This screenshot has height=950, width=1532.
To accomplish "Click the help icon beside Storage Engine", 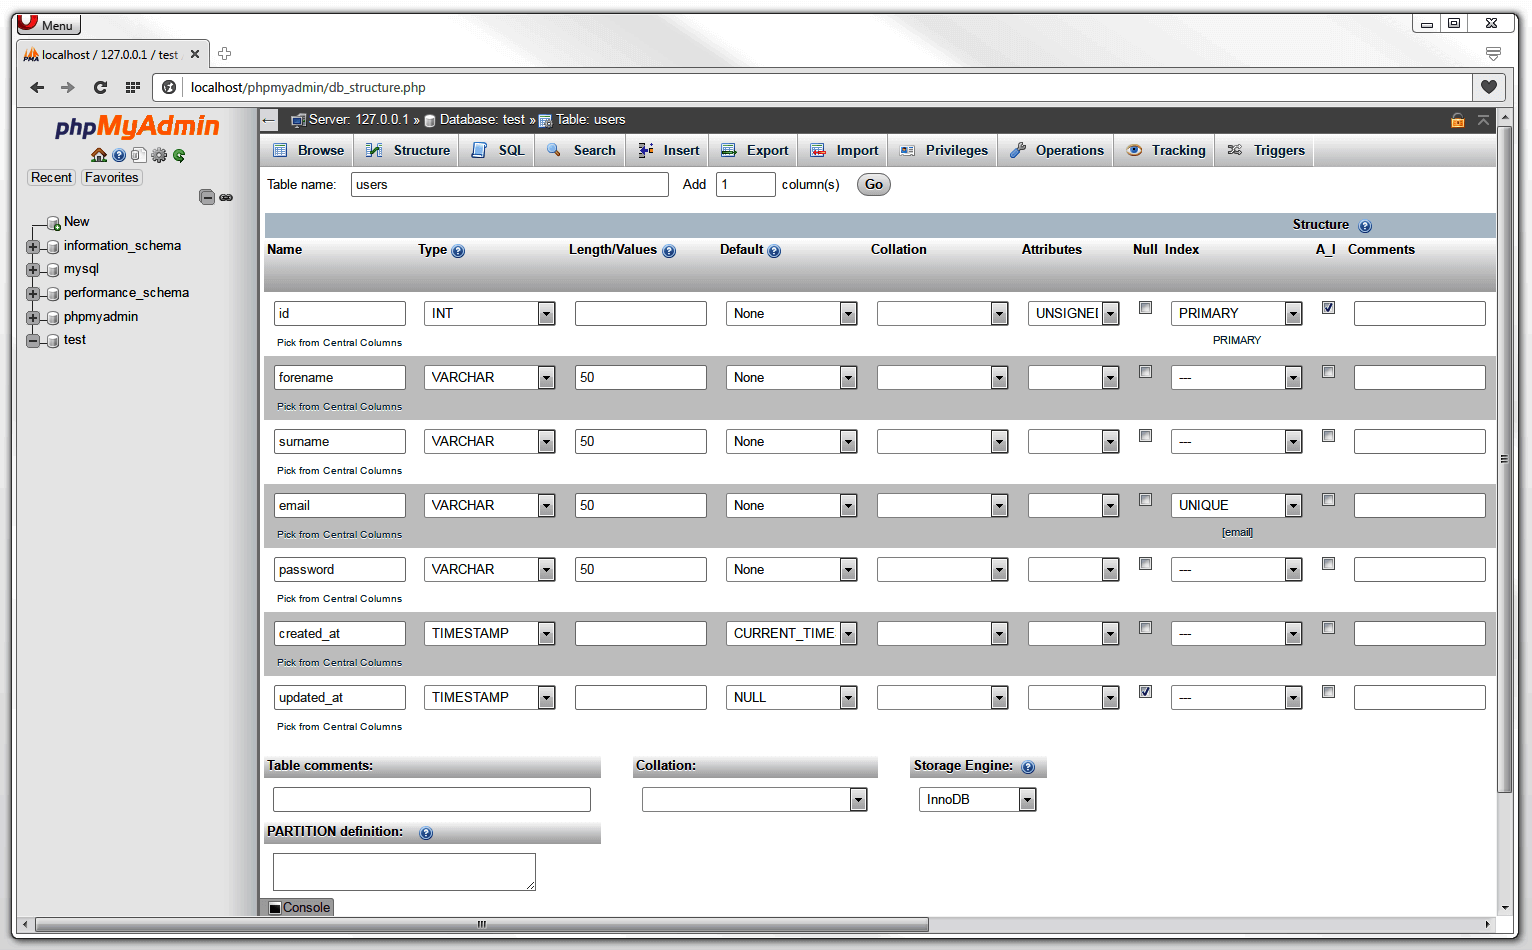I will [x=1027, y=767].
